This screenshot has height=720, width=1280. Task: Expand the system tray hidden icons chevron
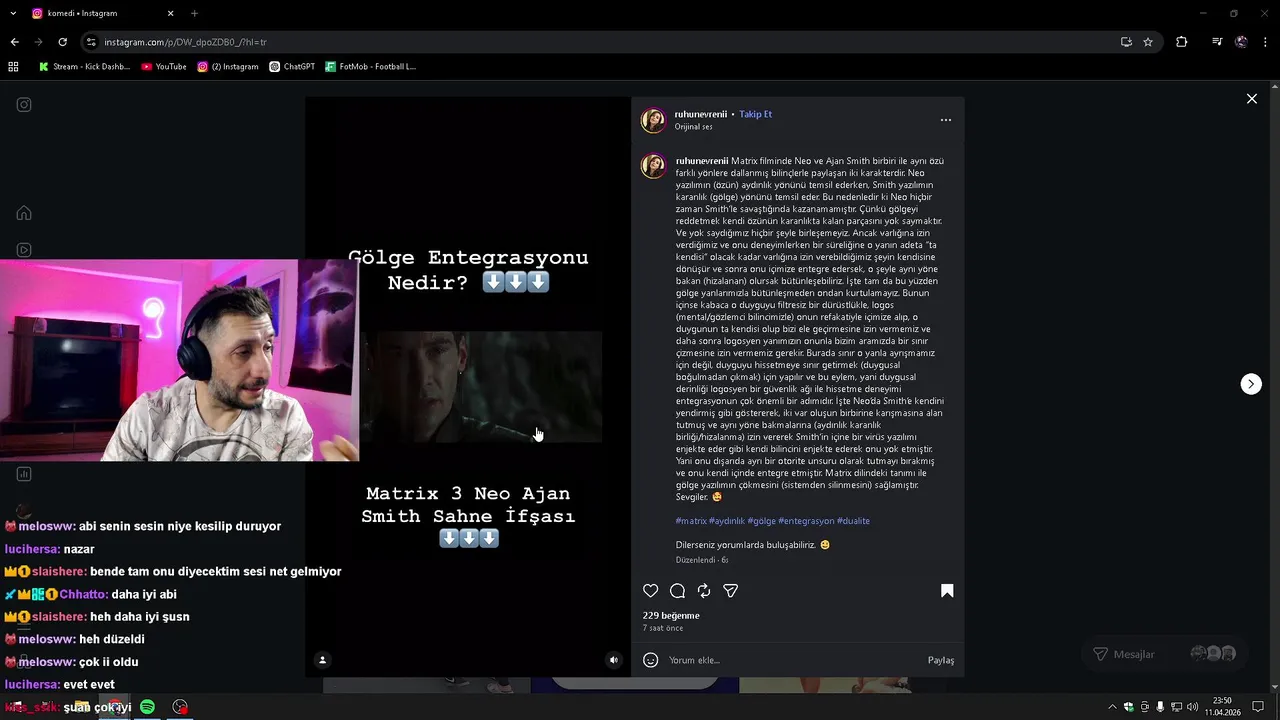tap(1112, 707)
